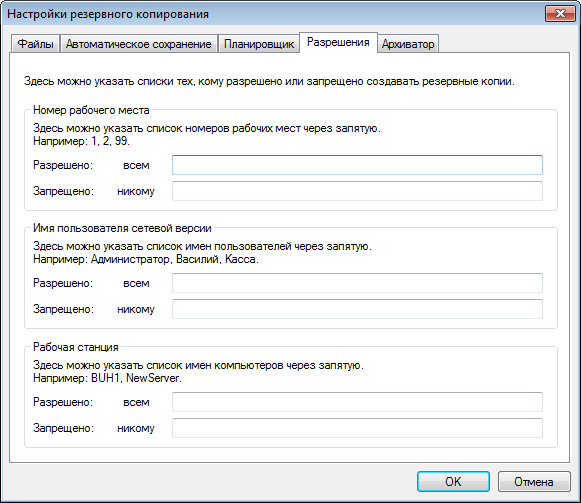Select the Планировщик tab
This screenshot has height=503, width=581.
tap(259, 44)
